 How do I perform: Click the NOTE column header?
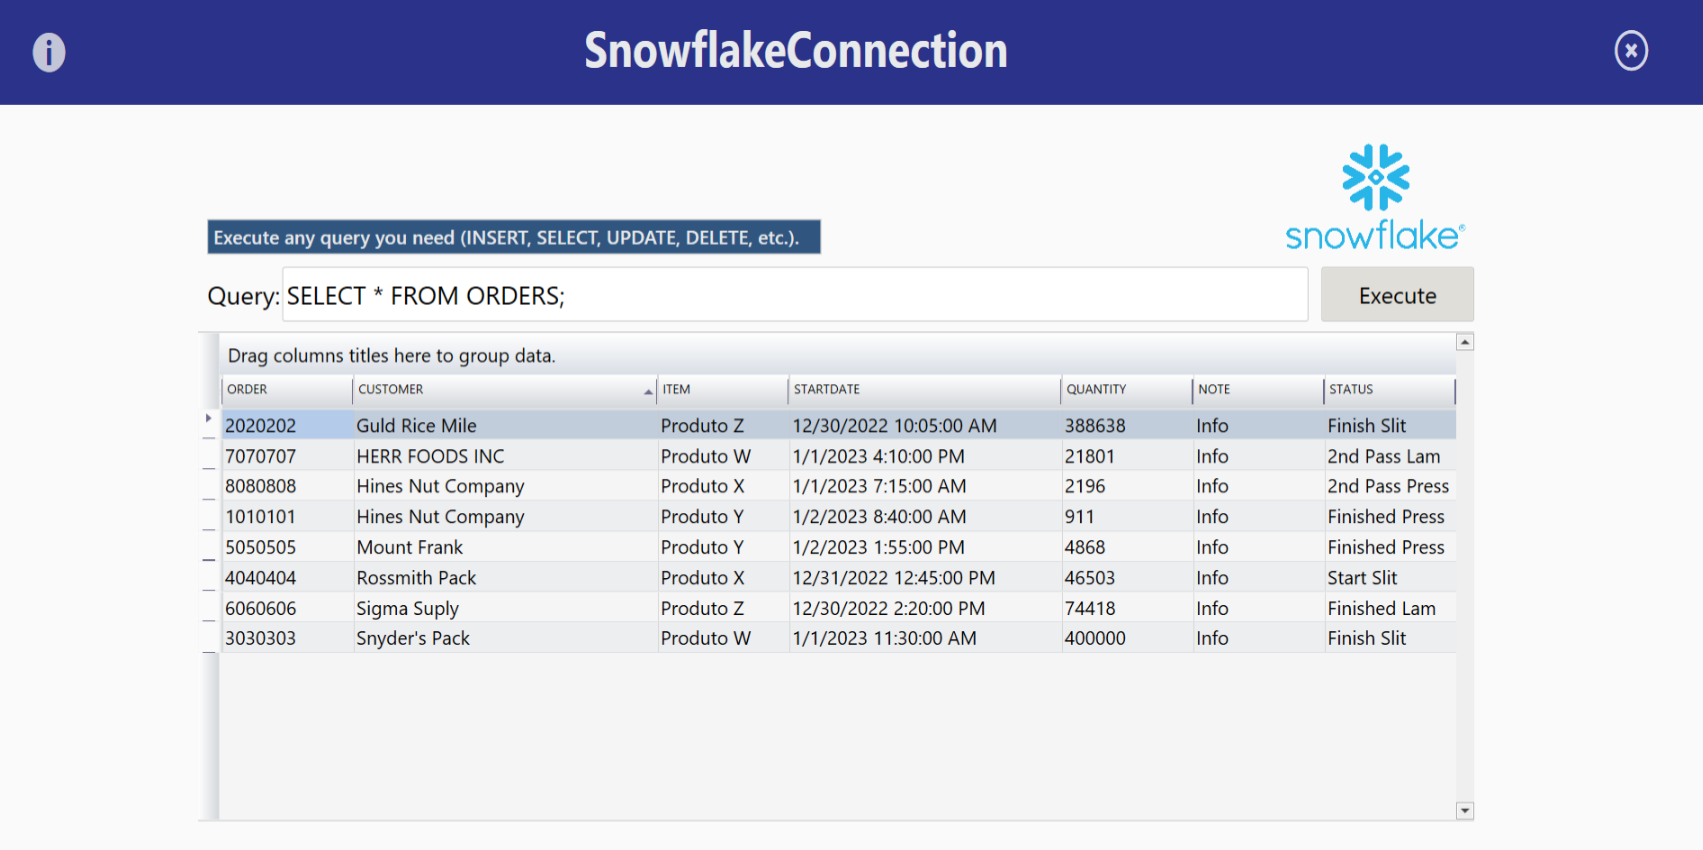[1256, 390]
